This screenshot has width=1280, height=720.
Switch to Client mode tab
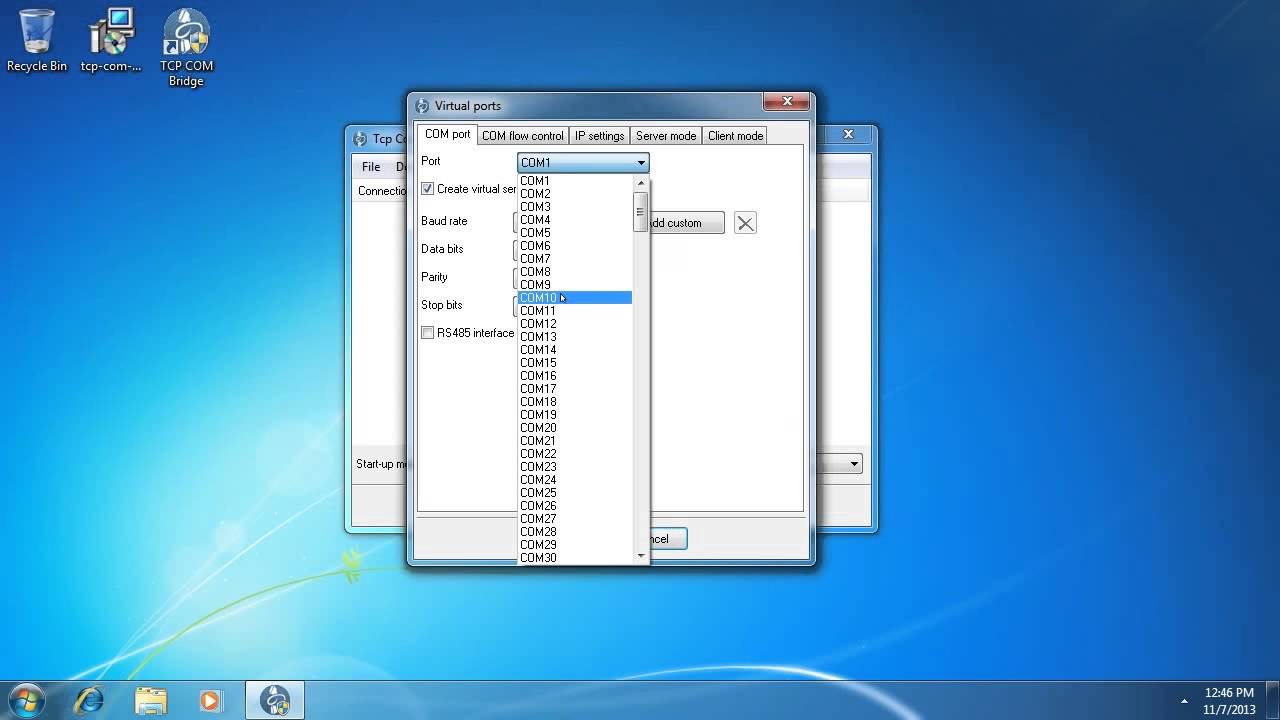[x=736, y=136]
